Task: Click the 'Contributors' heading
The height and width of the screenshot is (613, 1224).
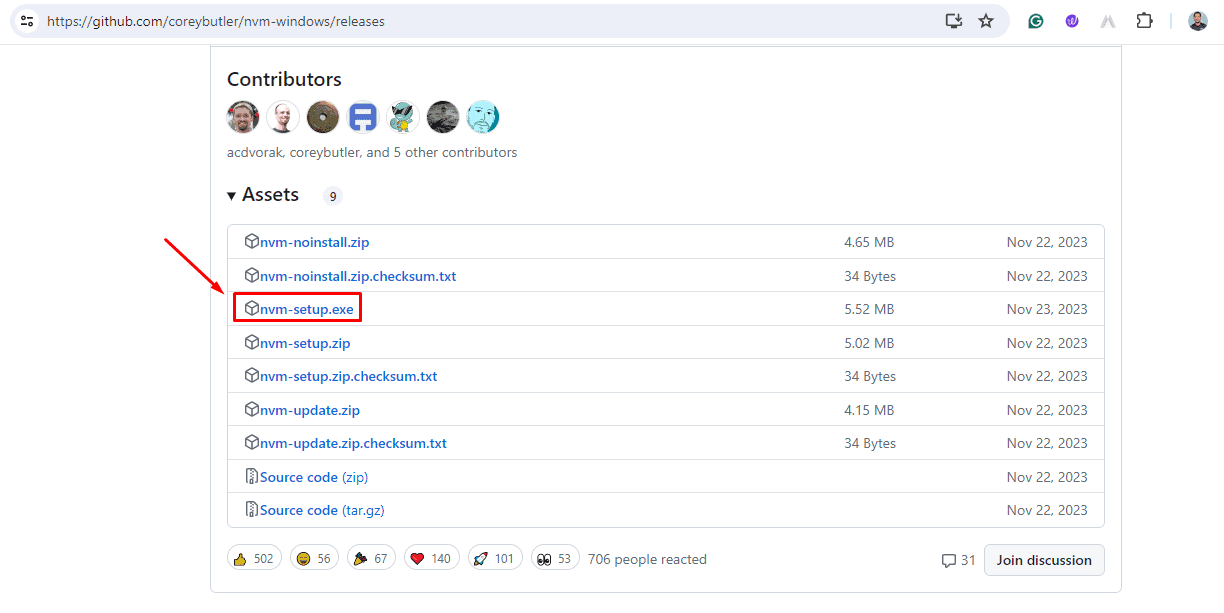Action: click(284, 79)
